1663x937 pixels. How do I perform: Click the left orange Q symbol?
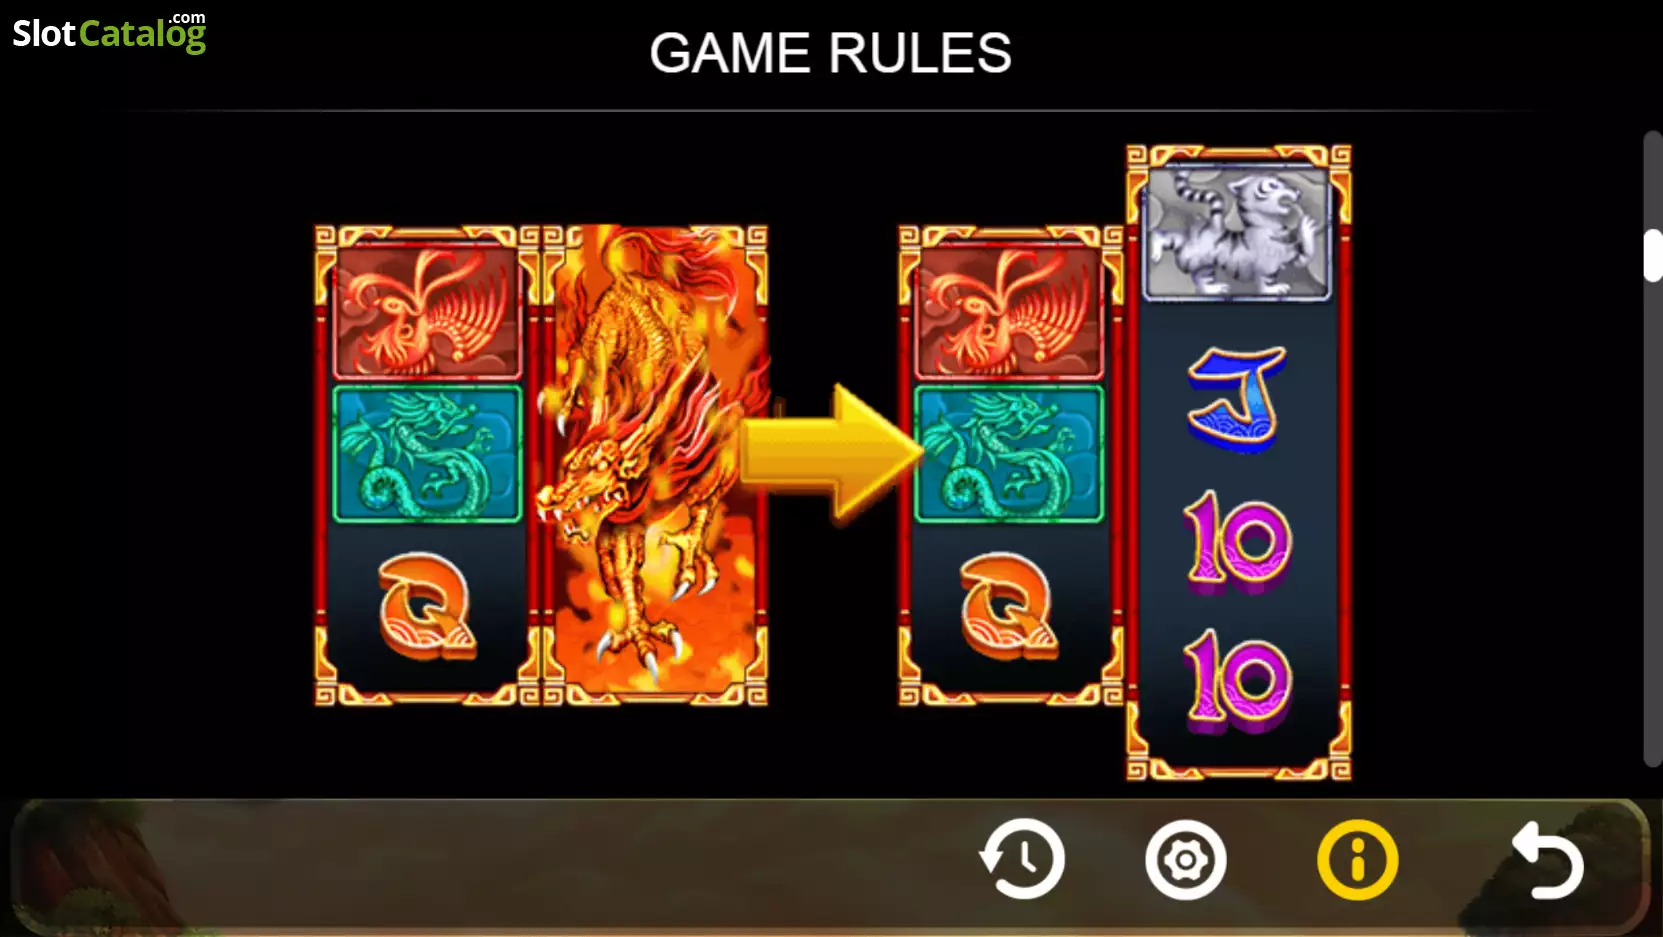pos(427,606)
